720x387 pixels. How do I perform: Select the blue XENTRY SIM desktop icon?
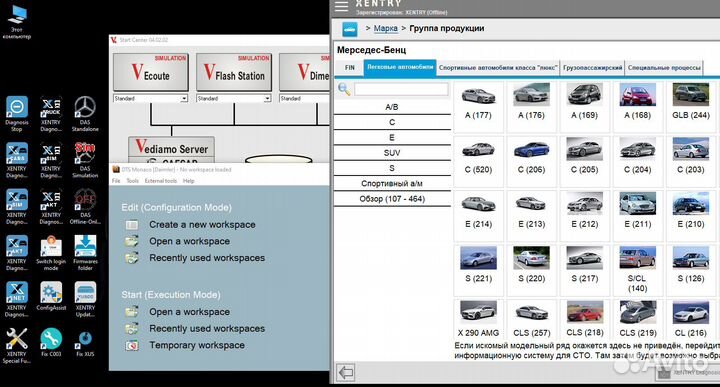click(x=17, y=206)
